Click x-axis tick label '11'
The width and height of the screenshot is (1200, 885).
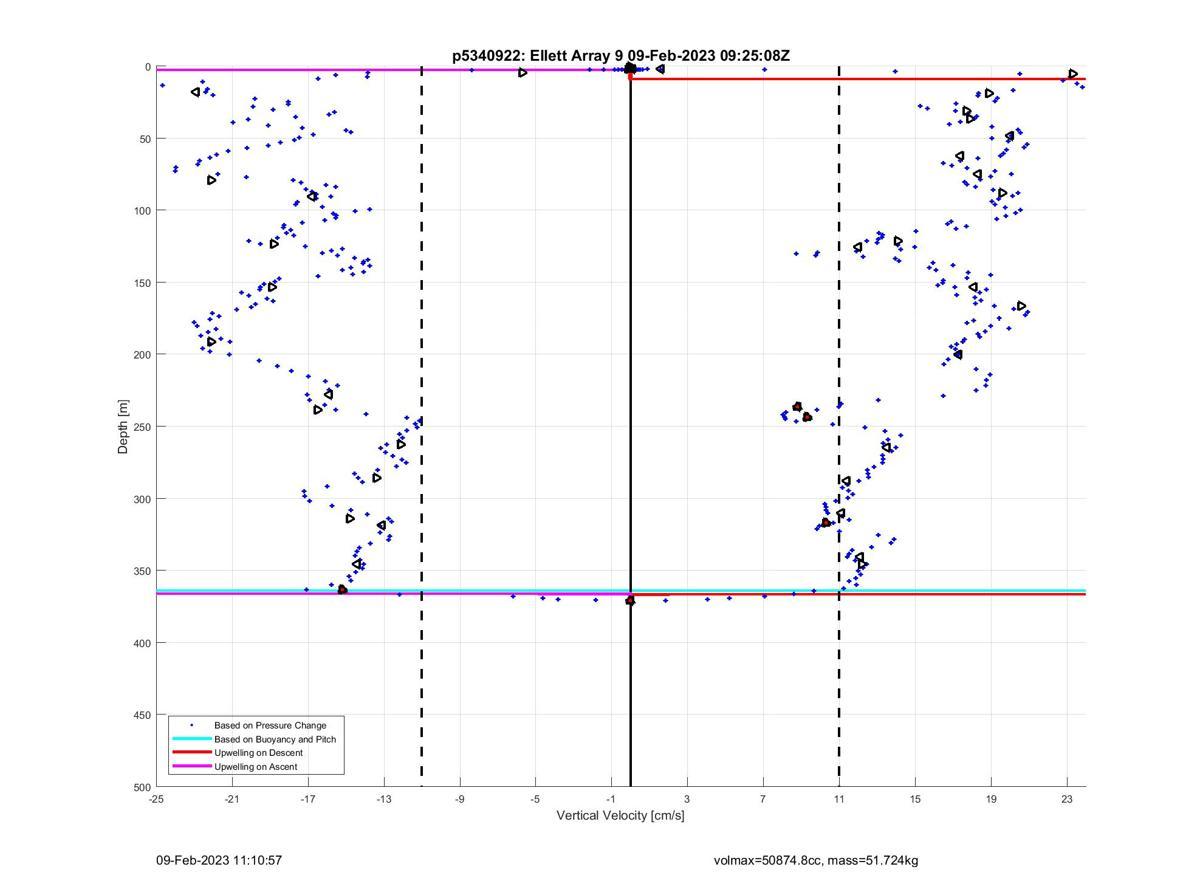839,798
